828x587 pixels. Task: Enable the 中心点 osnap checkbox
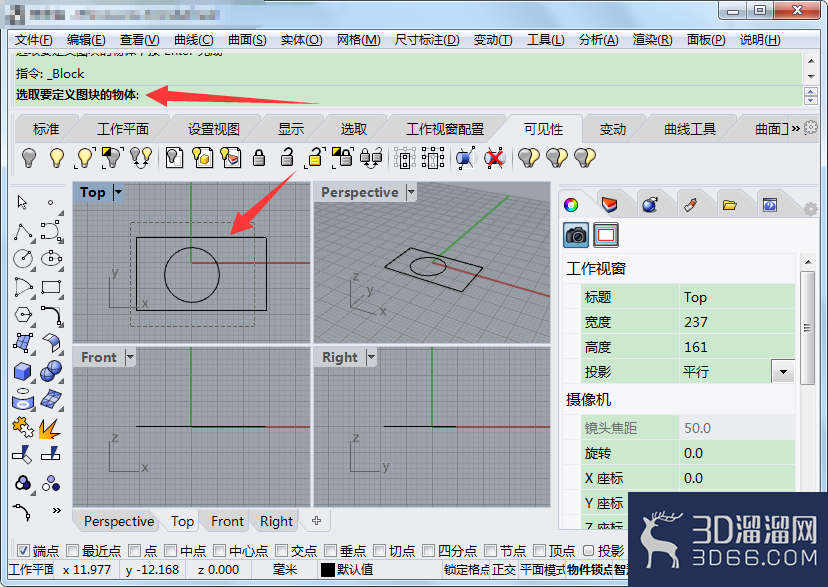pos(220,551)
